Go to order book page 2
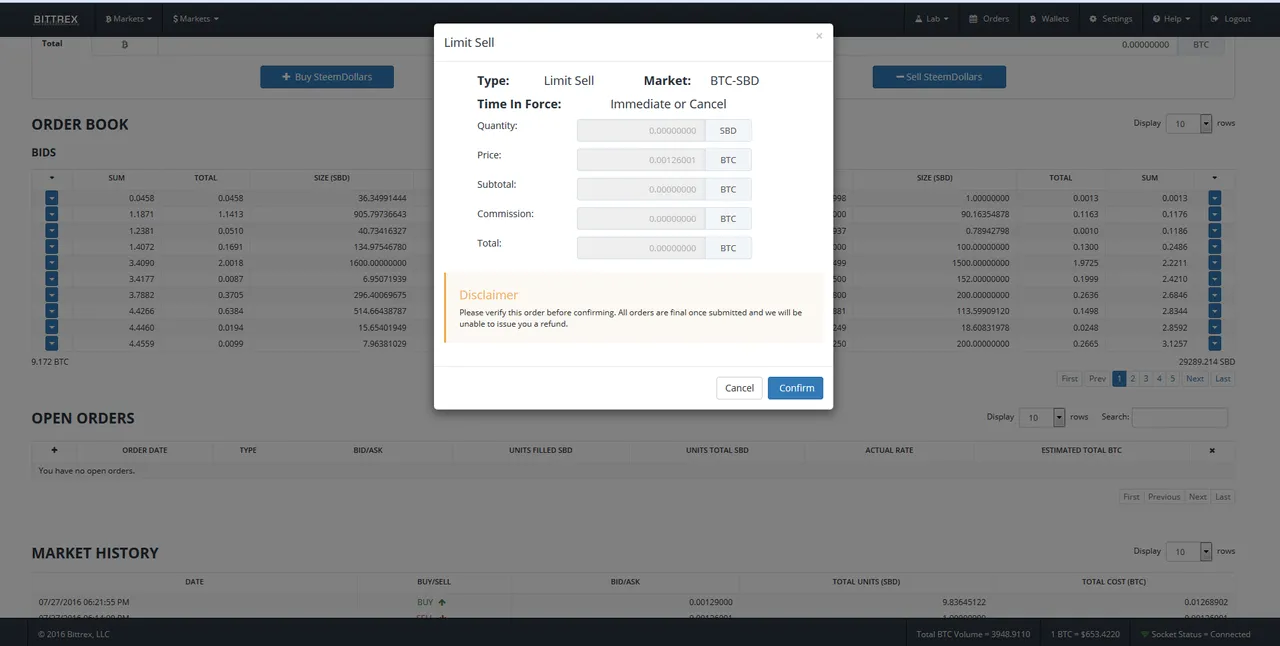The height and width of the screenshot is (646, 1280). point(1133,379)
